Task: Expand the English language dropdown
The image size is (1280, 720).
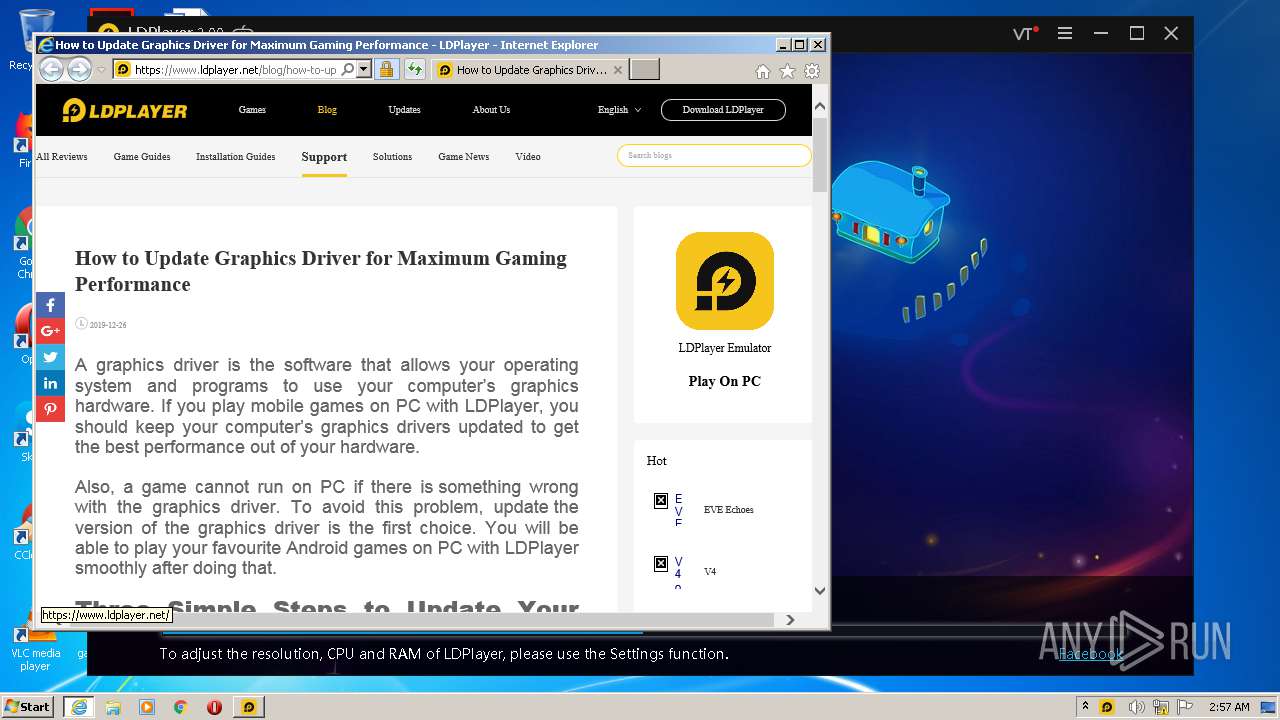Action: 619,110
